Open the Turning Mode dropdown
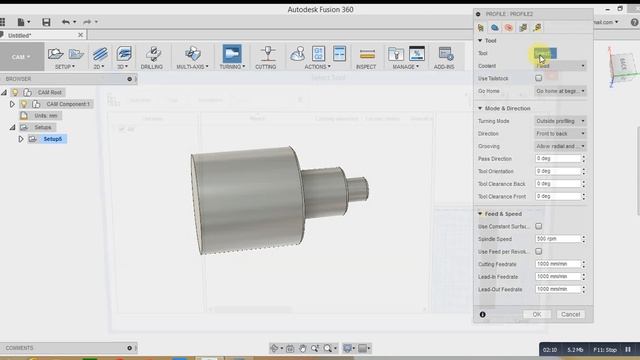This screenshot has height=360, width=640. [560, 121]
